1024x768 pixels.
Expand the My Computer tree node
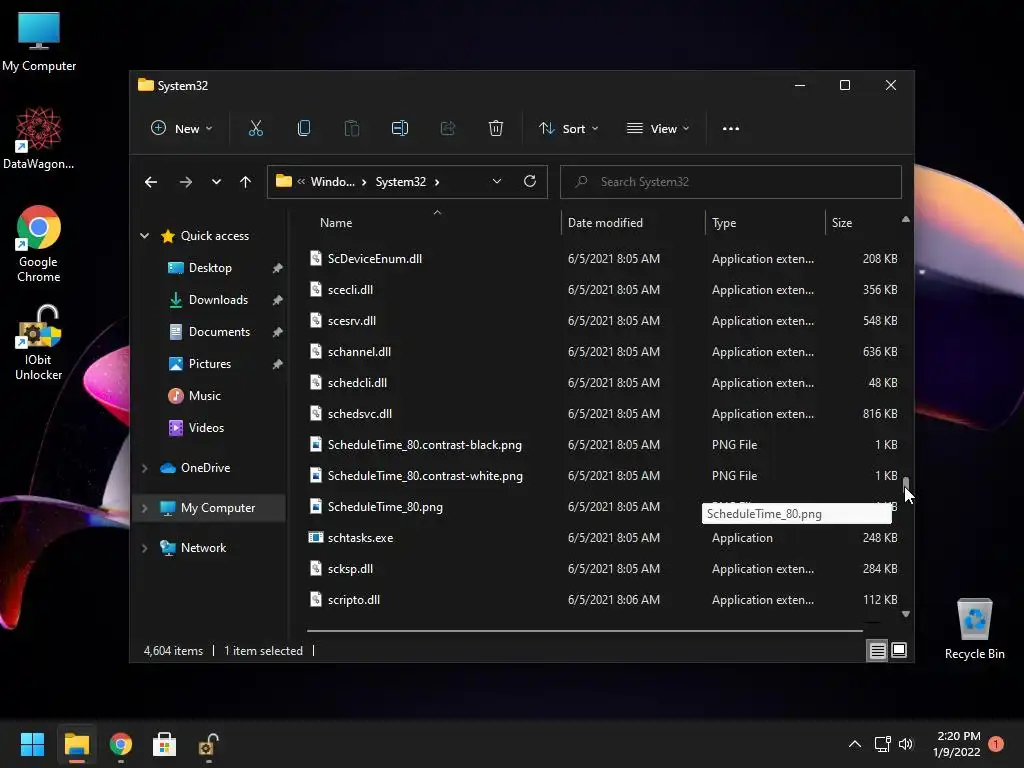(144, 507)
